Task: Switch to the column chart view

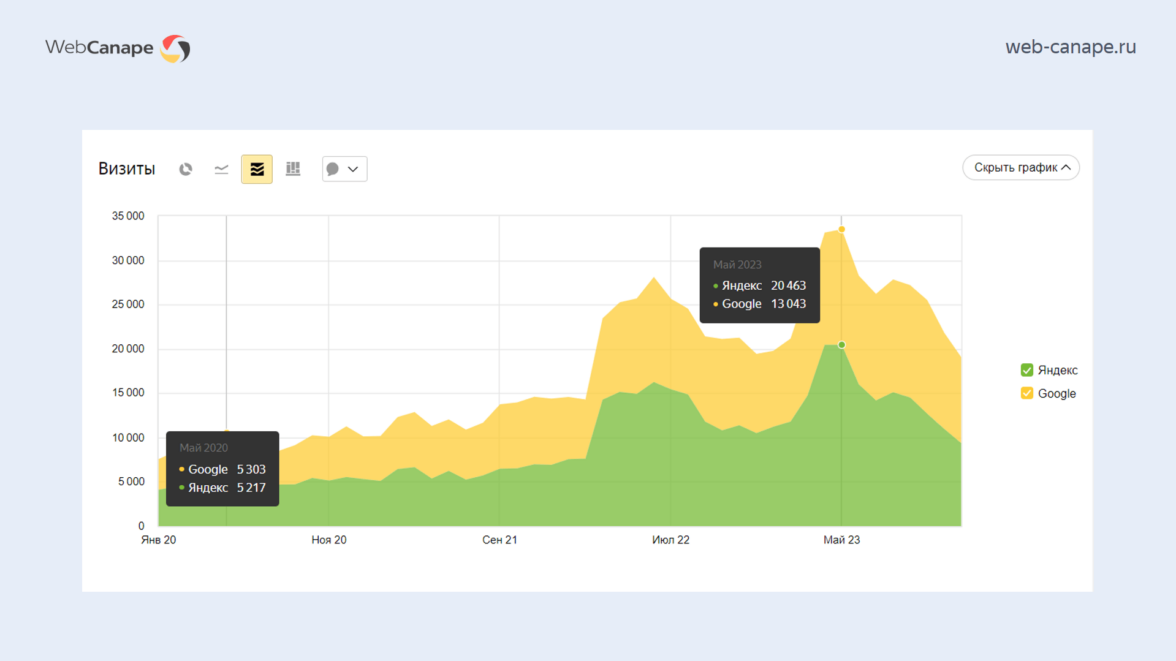Action: point(293,169)
